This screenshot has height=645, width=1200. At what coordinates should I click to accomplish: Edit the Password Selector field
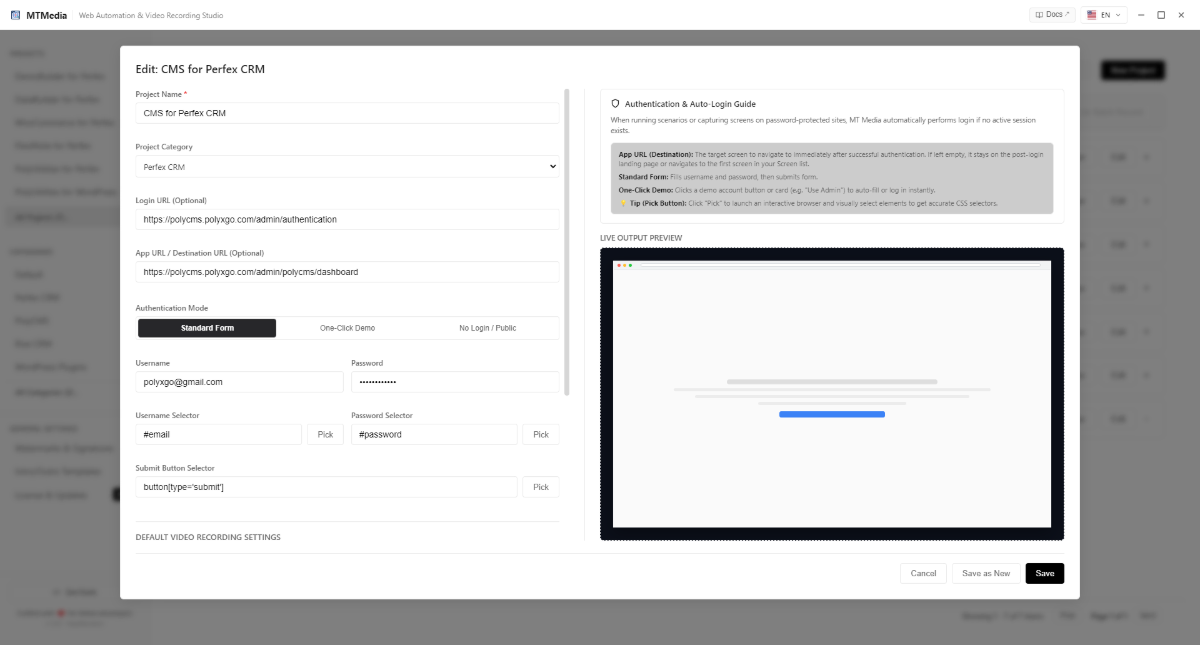coord(434,435)
